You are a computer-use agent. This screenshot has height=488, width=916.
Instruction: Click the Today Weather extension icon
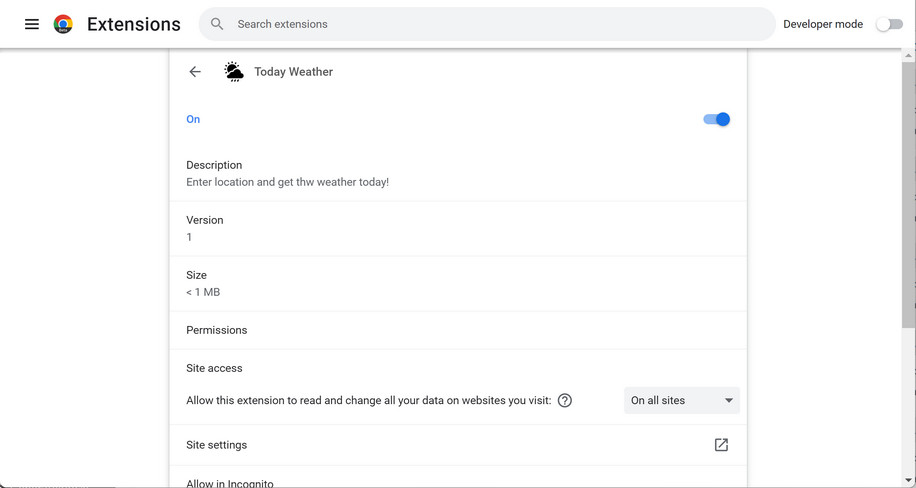(234, 72)
